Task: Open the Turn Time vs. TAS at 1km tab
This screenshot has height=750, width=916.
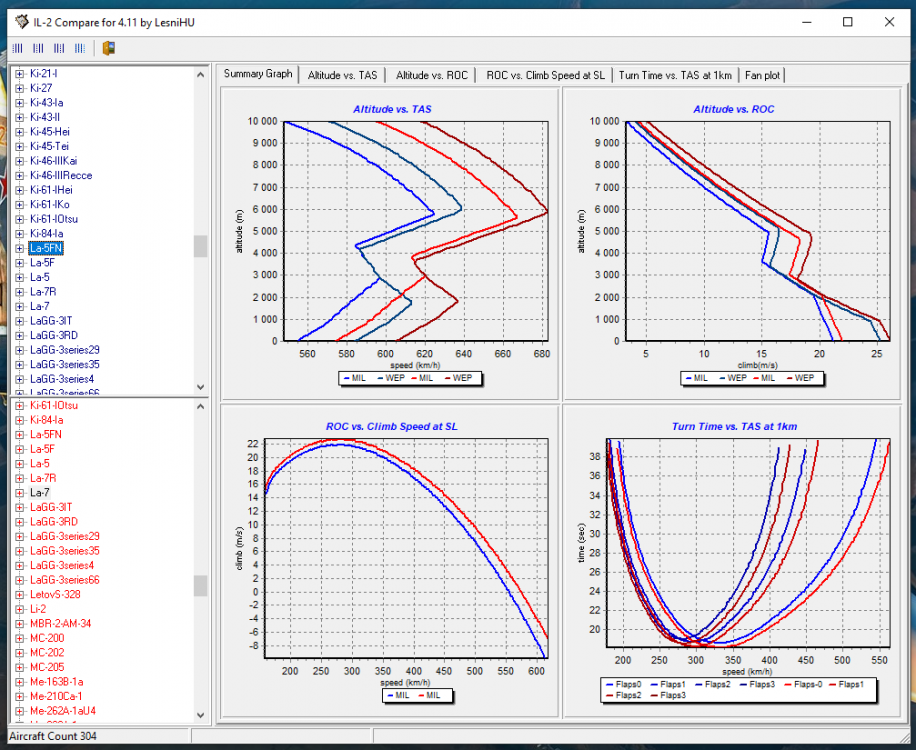Action: point(674,75)
